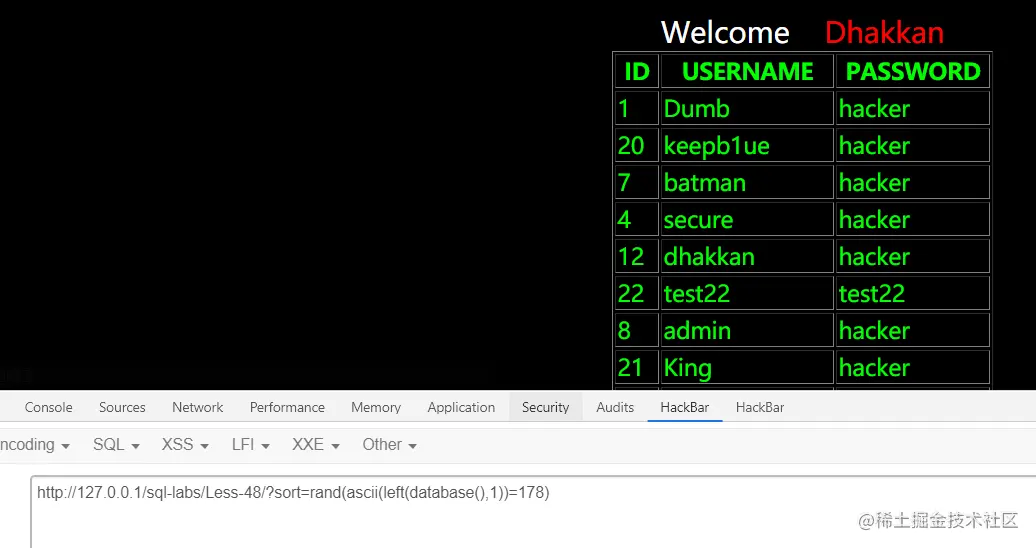Click the PASSWORD column header
The height and width of the screenshot is (548, 1036).
(x=912, y=71)
